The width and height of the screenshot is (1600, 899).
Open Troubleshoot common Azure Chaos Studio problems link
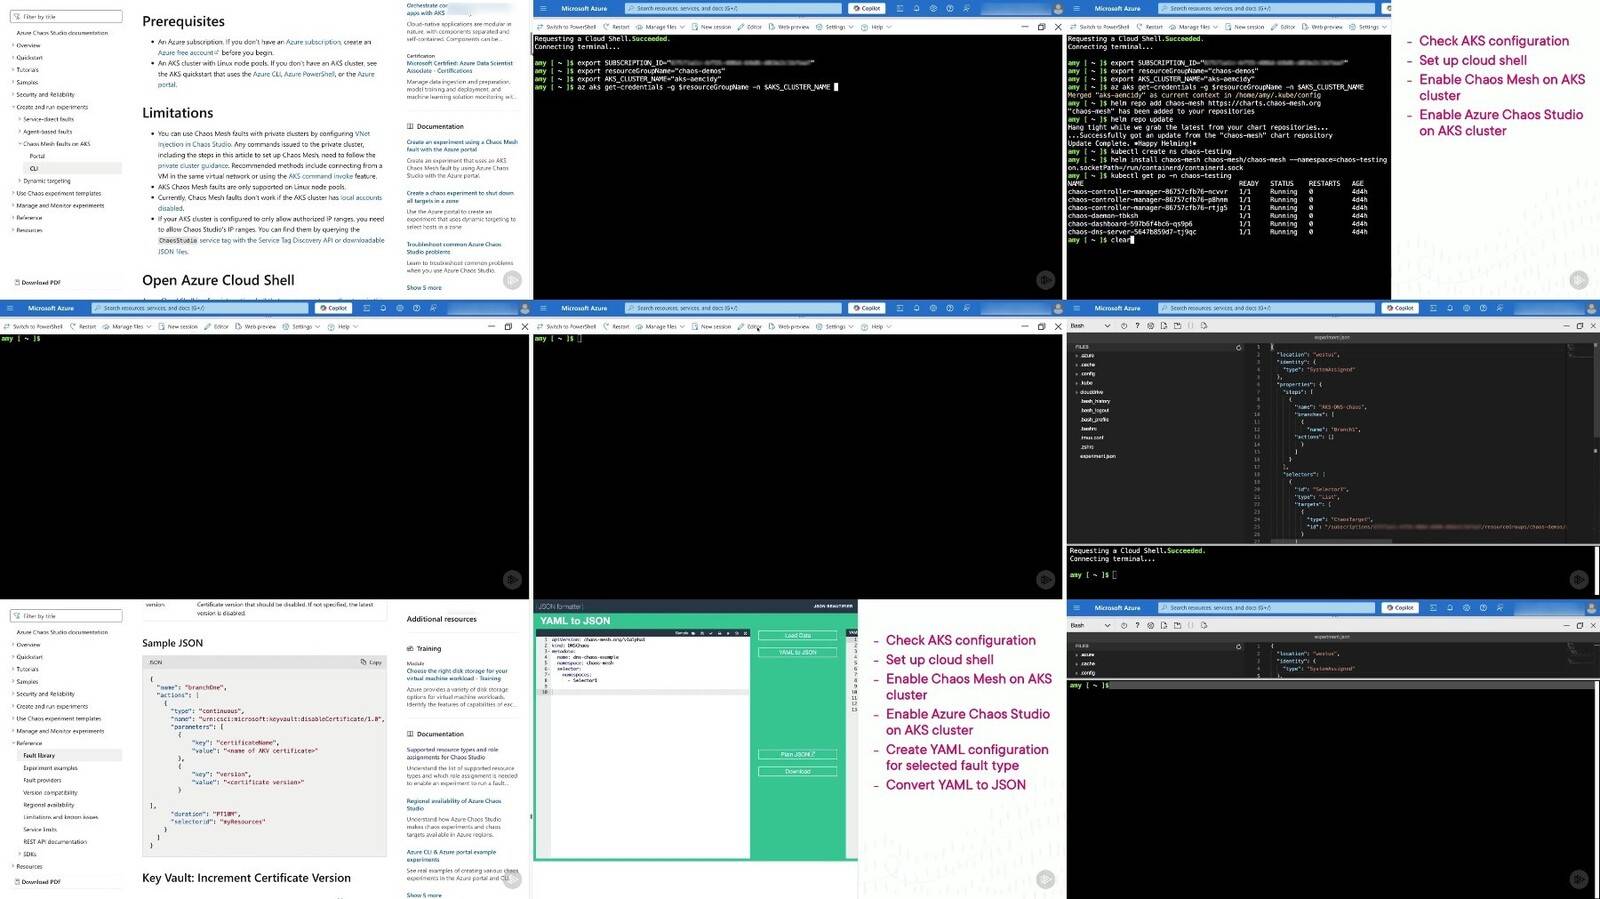click(x=454, y=248)
